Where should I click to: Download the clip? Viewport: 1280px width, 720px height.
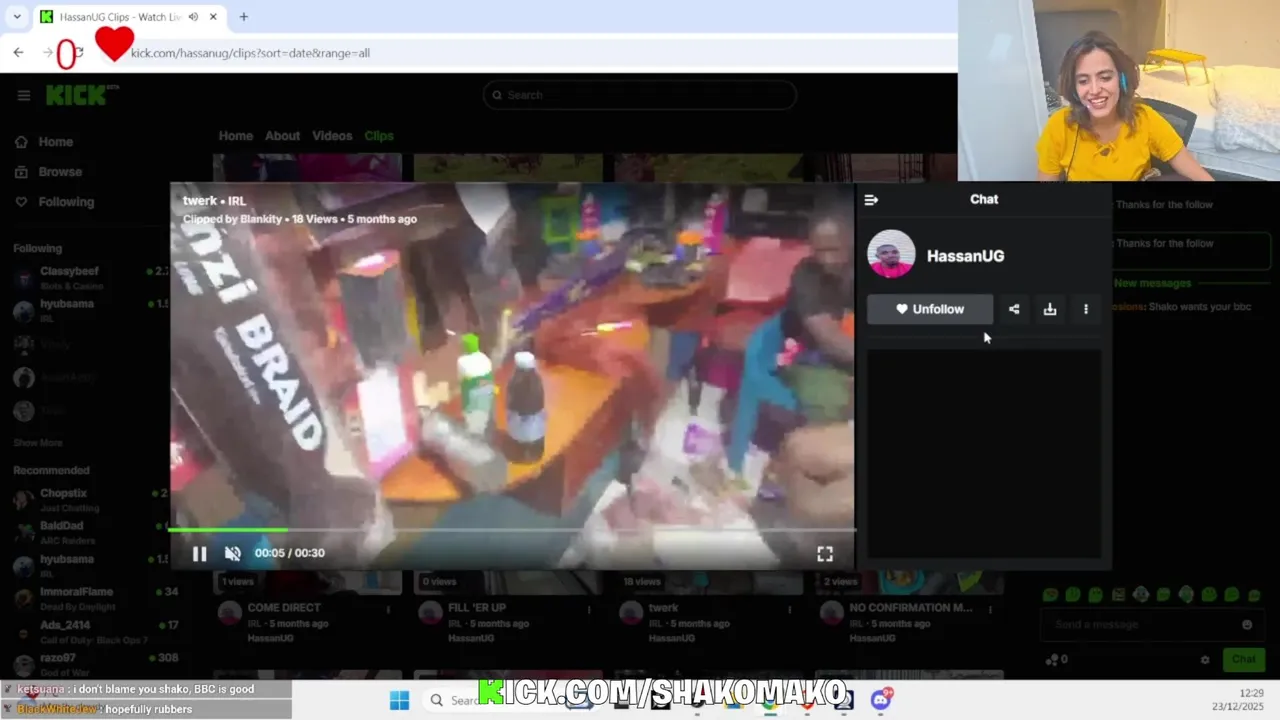pos(1050,309)
